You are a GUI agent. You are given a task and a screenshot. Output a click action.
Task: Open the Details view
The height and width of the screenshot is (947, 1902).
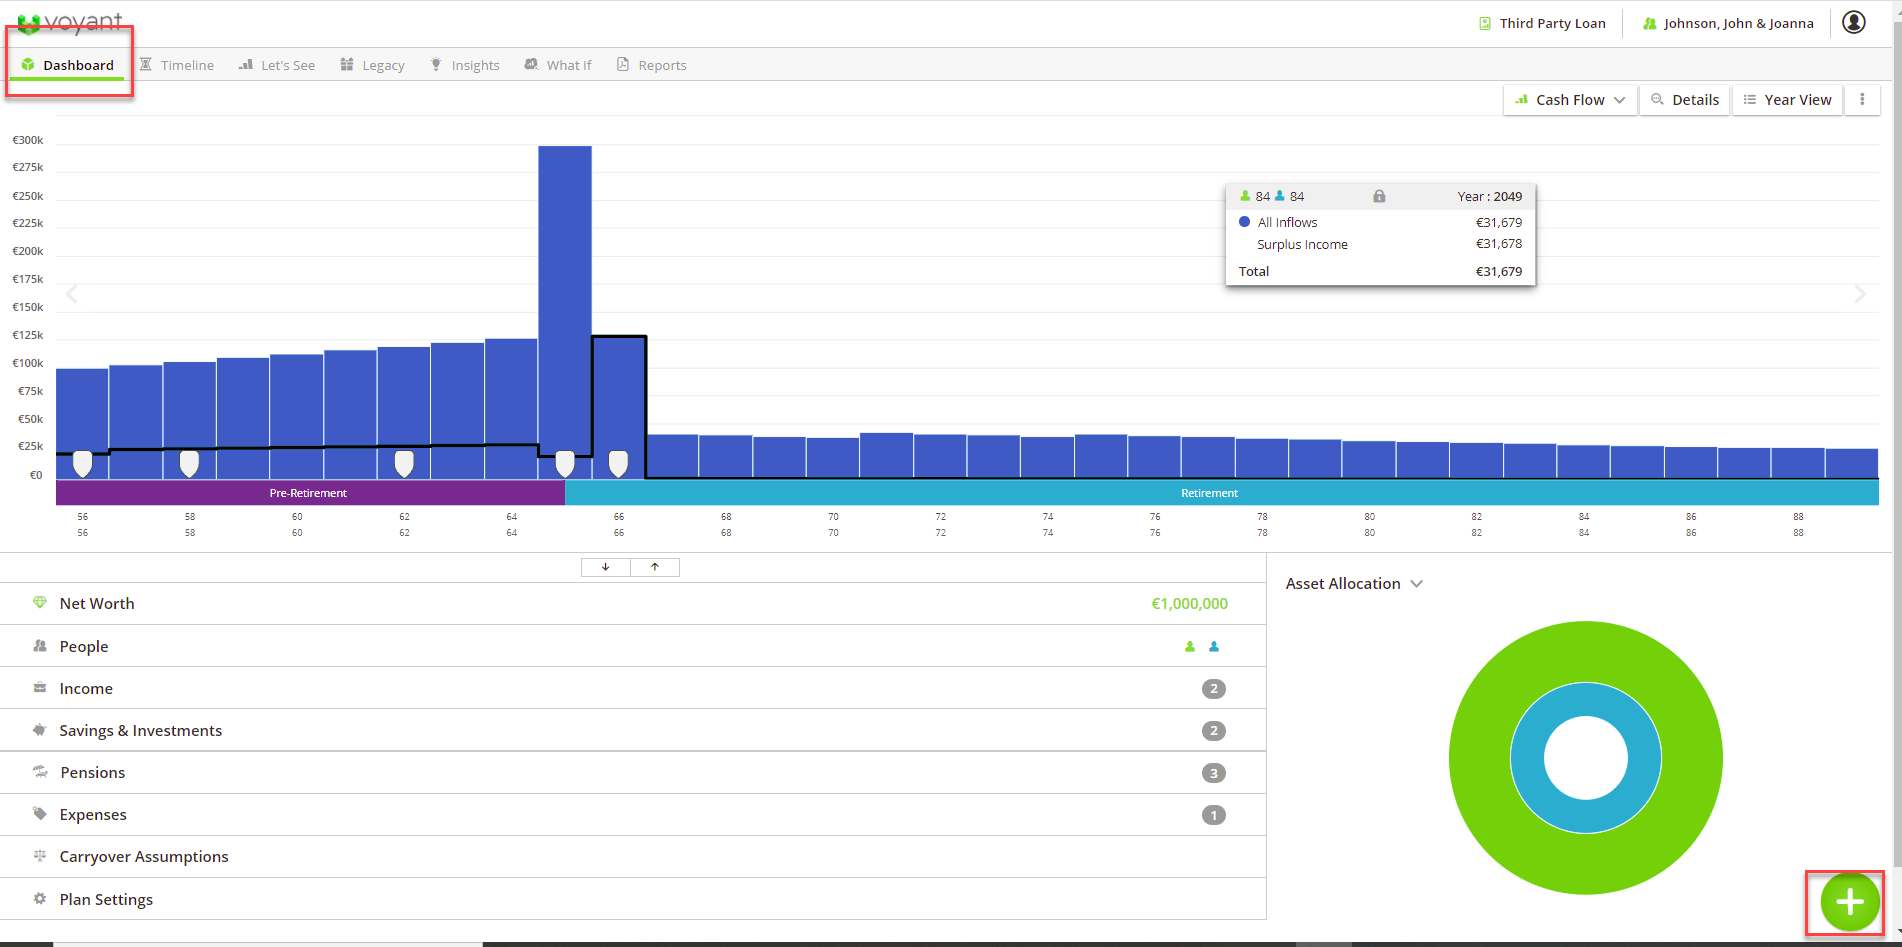coord(1685,99)
